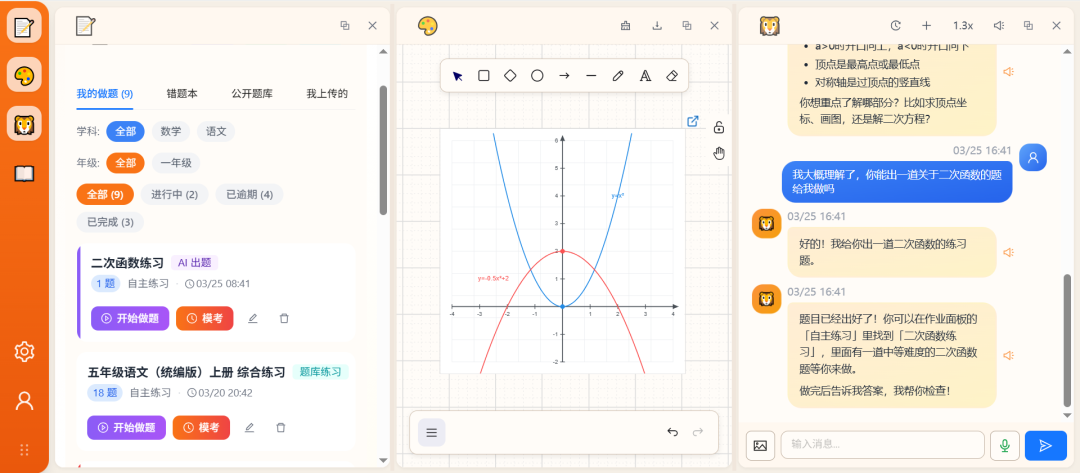Image resolution: width=1080 pixels, height=473 pixels.
Task: Open the whiteboard hamburger menu
Action: [x=432, y=433]
